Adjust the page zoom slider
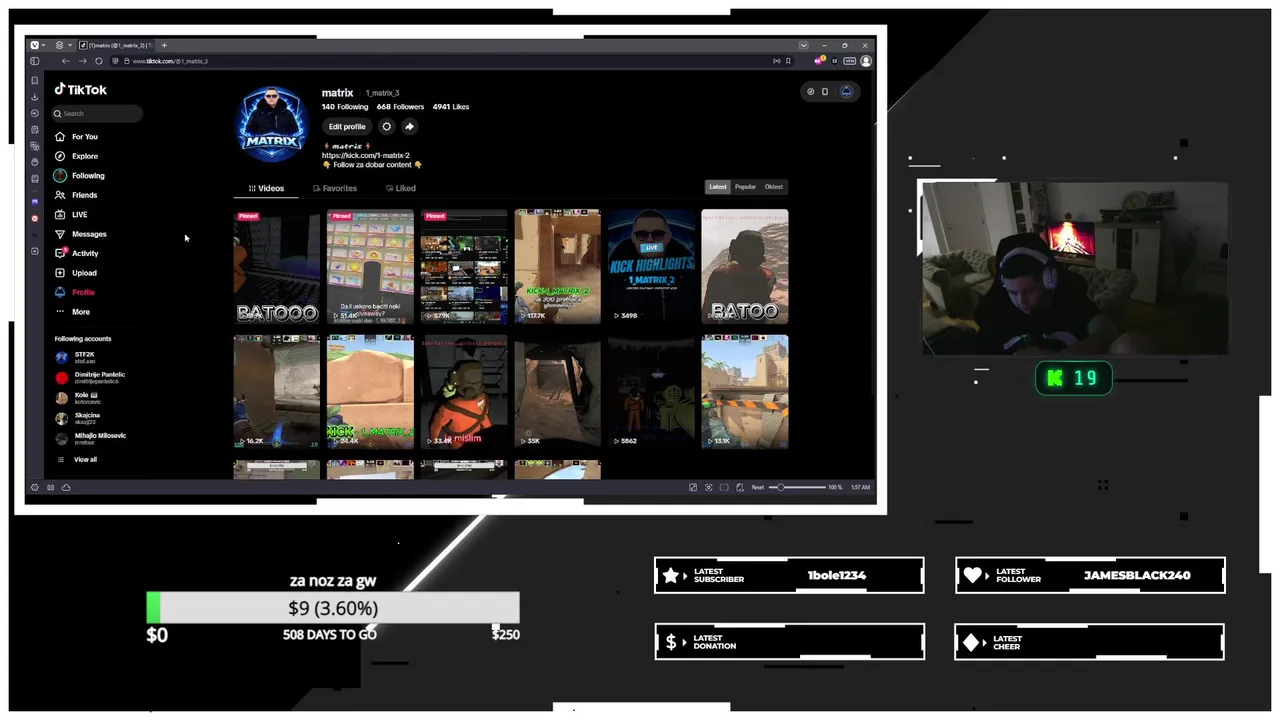This screenshot has width=1280, height=720. 795,487
